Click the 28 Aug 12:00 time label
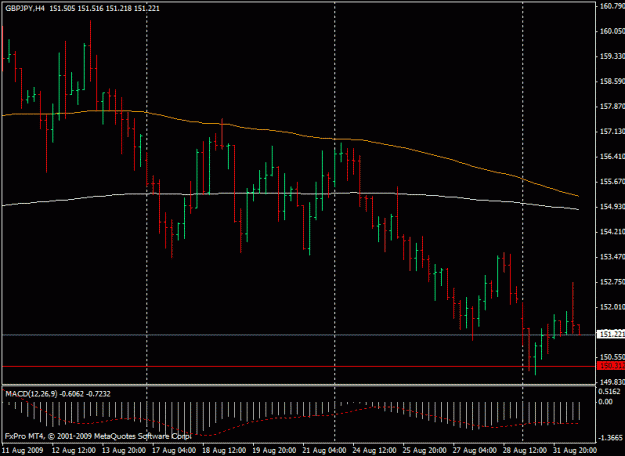625x456 pixels. coord(525,450)
